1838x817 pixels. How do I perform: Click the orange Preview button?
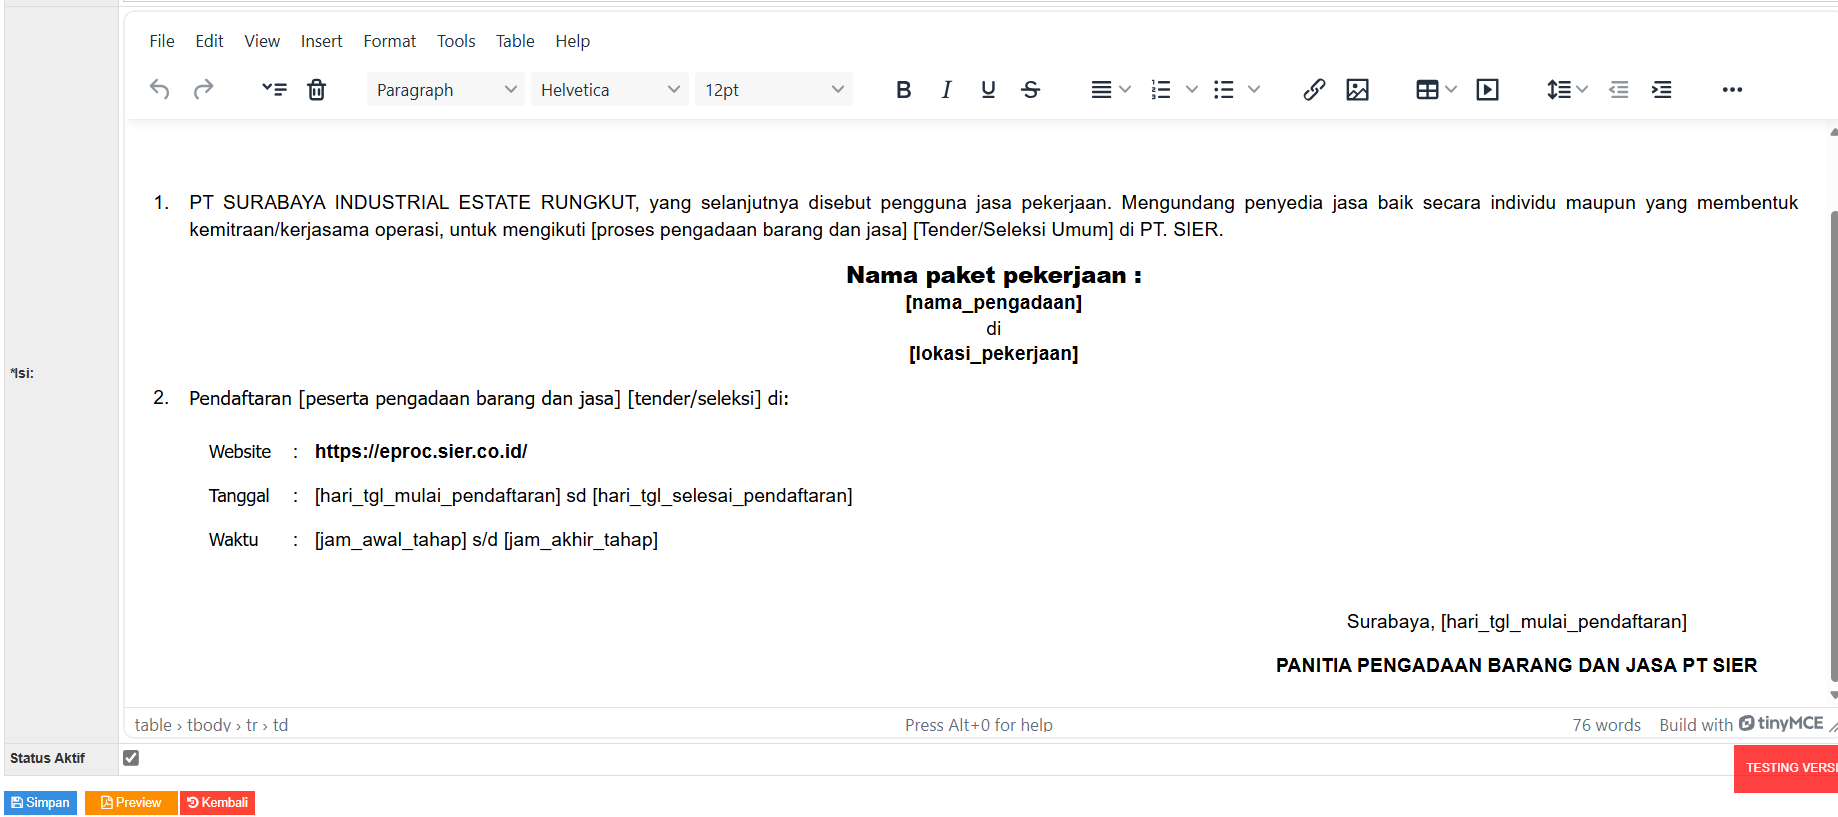pyautogui.click(x=131, y=803)
